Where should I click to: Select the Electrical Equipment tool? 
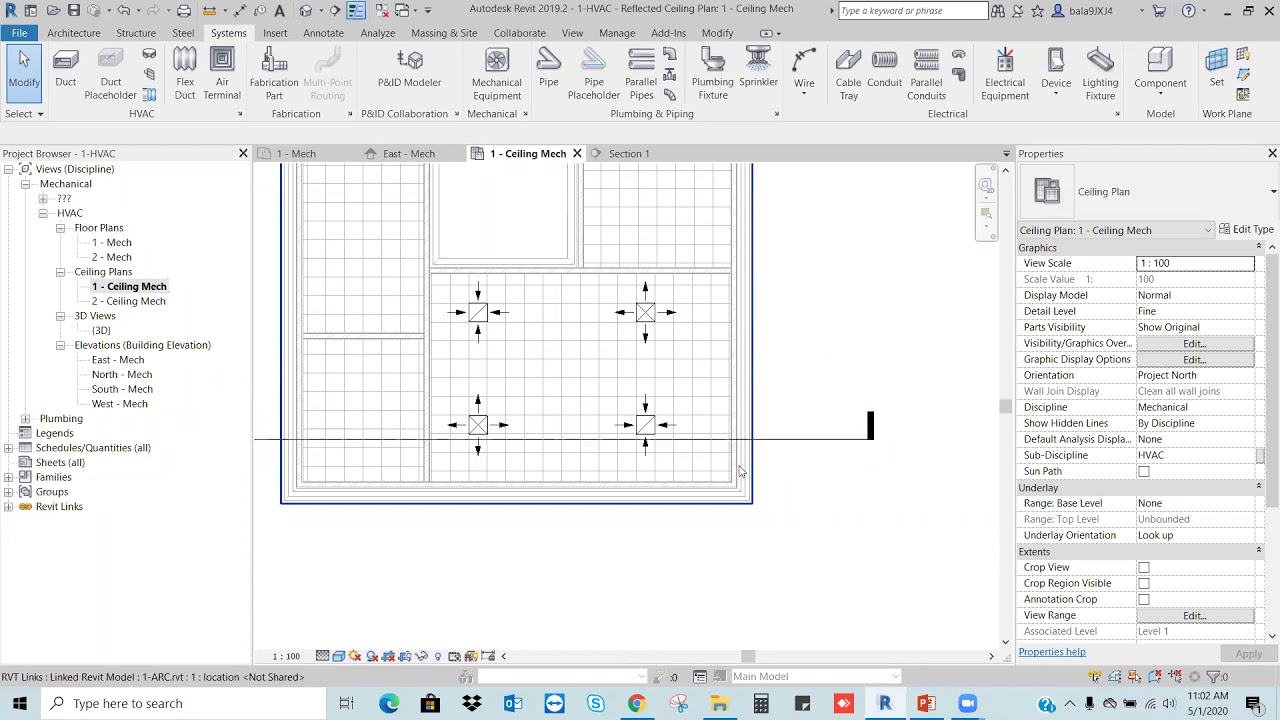point(1005,75)
